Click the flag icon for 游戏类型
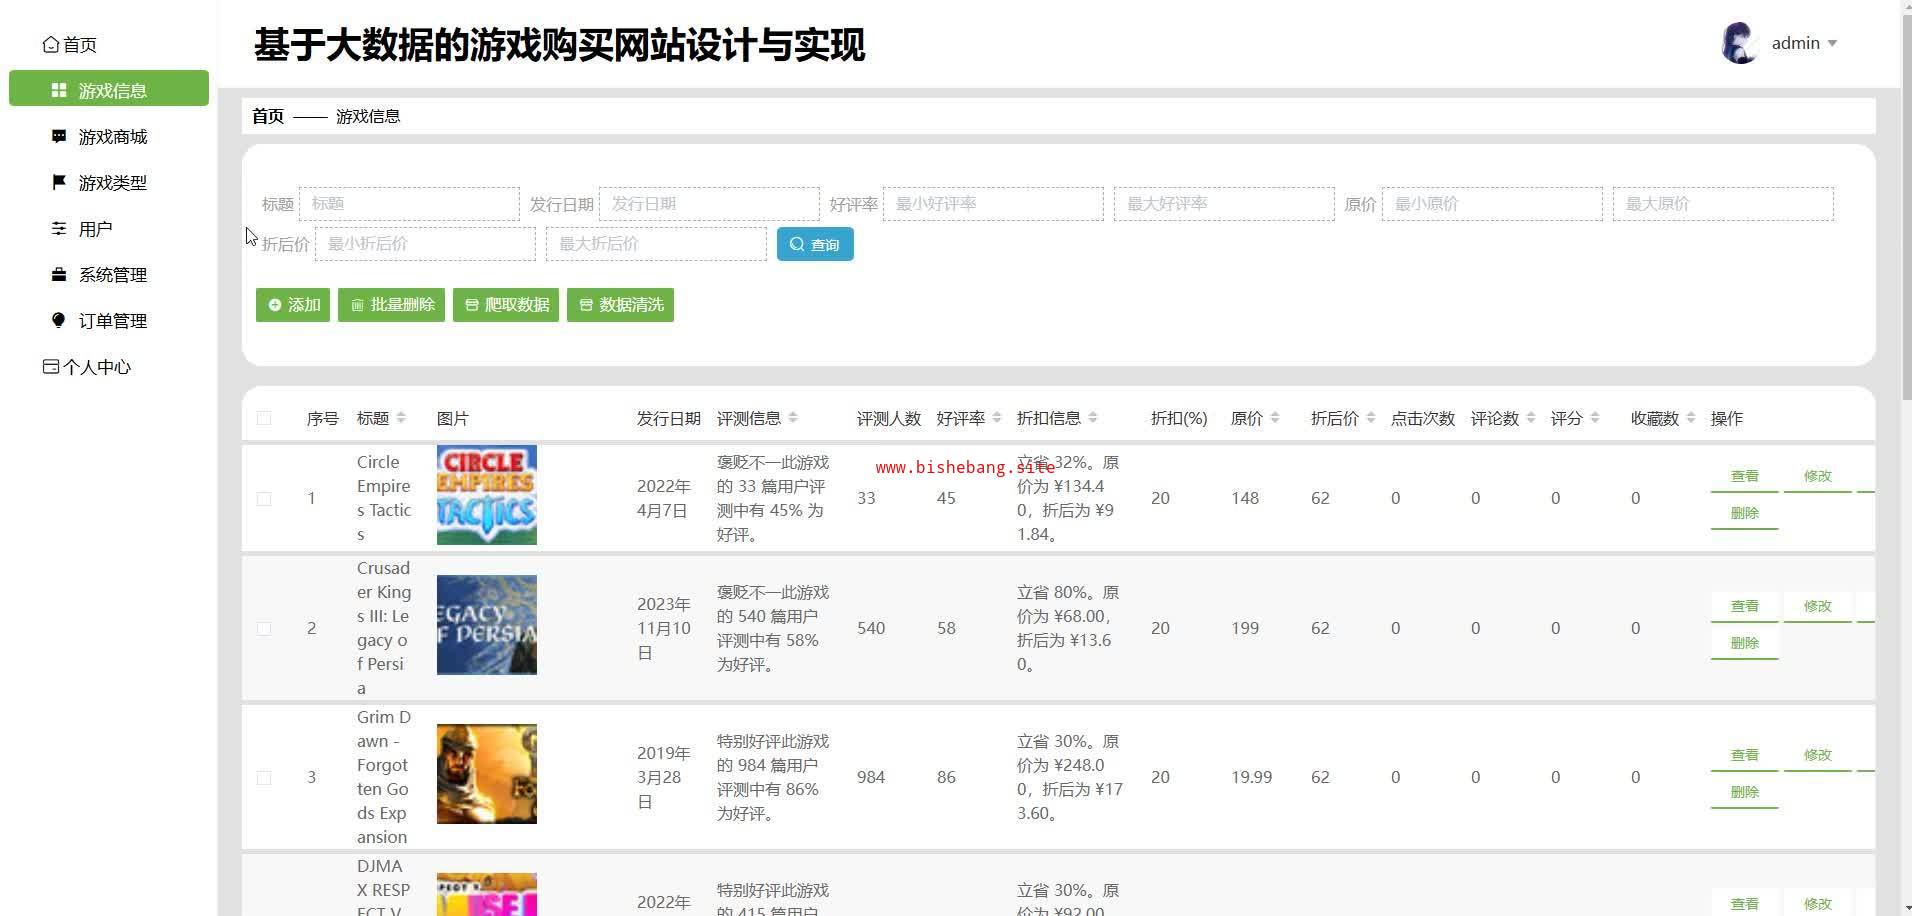Viewport: 1912px width, 916px height. coord(59,182)
